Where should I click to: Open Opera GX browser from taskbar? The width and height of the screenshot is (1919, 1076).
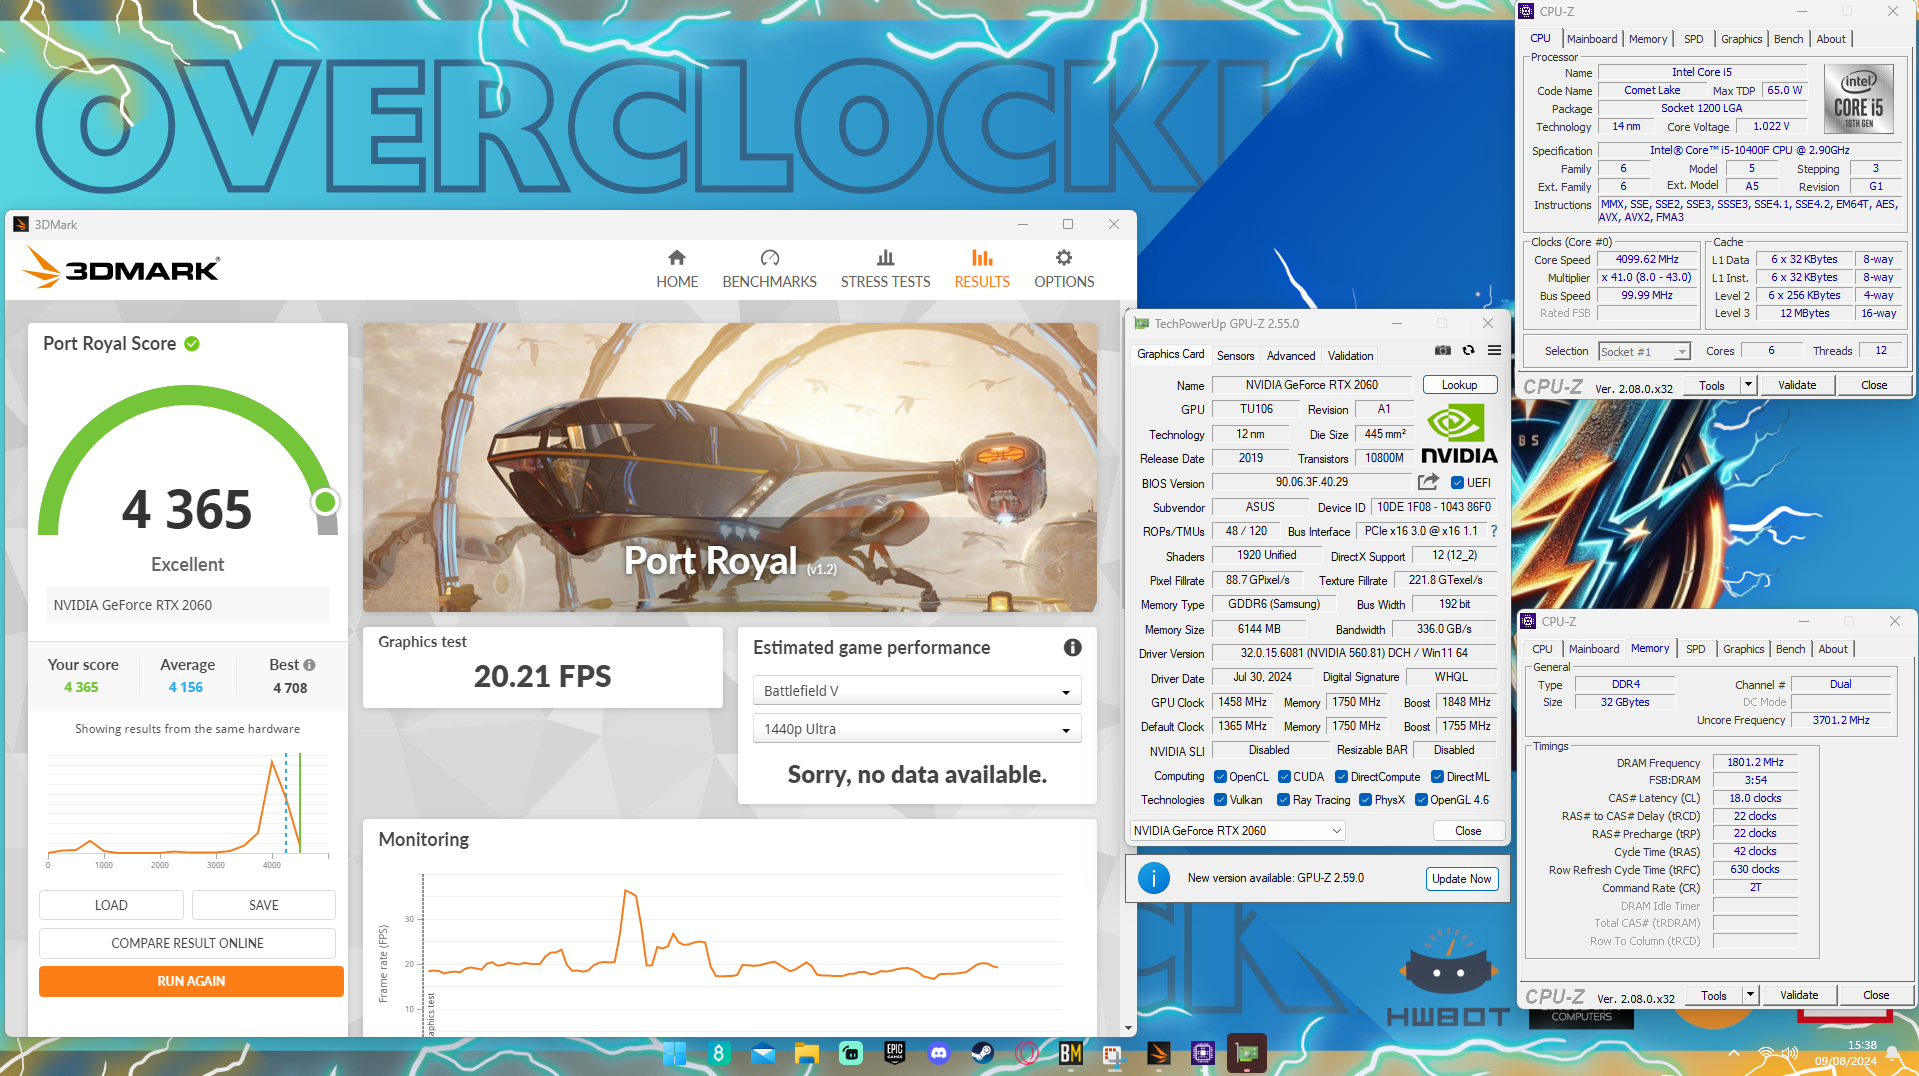[1026, 1053]
